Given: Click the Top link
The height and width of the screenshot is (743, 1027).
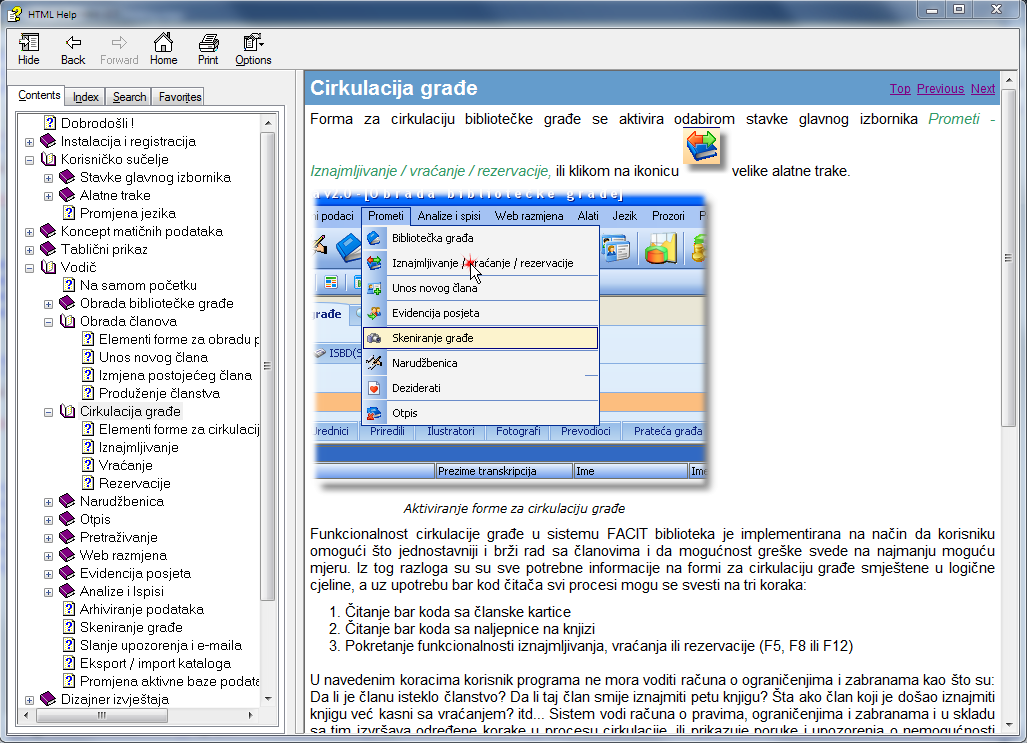Looking at the screenshot, I should tap(900, 89).
